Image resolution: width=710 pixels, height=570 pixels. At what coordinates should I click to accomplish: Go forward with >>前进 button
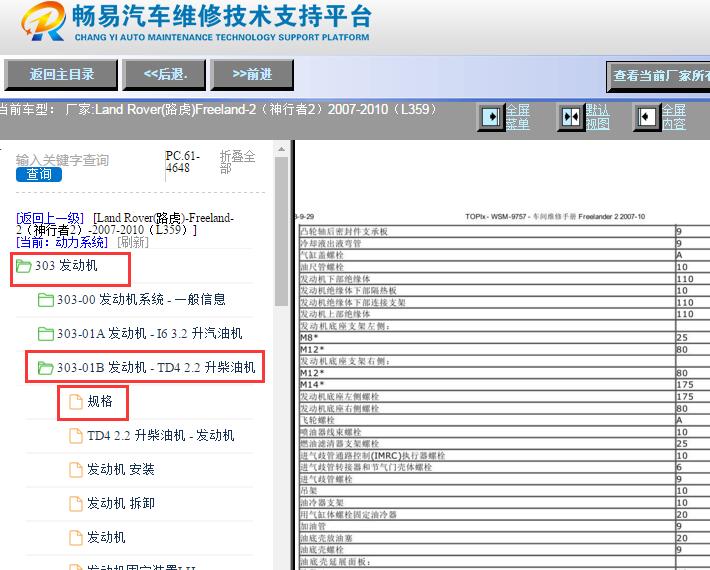(x=252, y=74)
